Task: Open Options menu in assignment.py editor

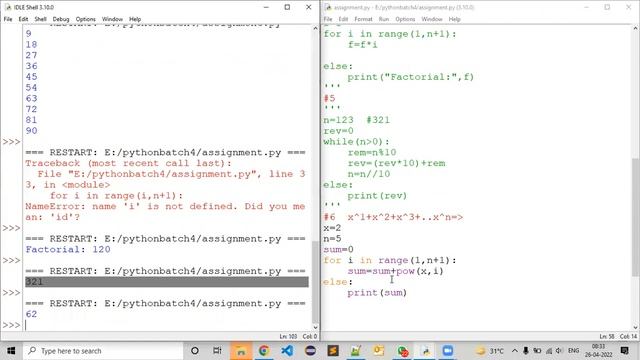Action: 405,19
